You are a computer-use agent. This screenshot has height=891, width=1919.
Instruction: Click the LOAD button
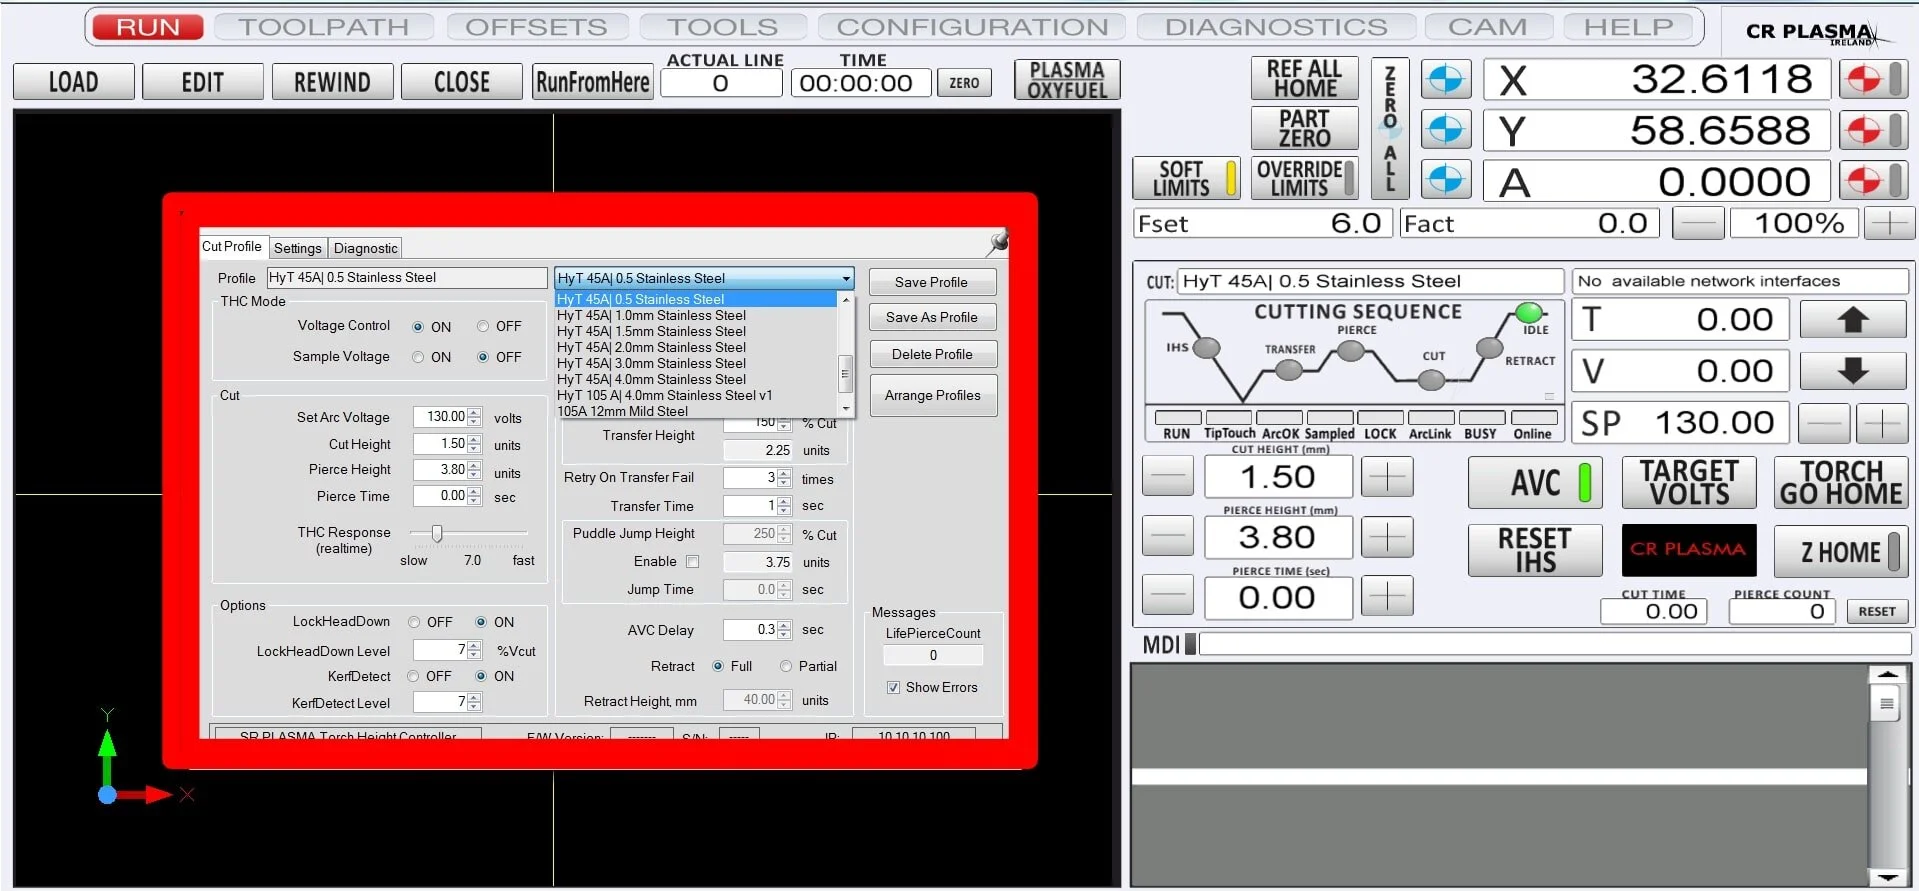tap(74, 82)
